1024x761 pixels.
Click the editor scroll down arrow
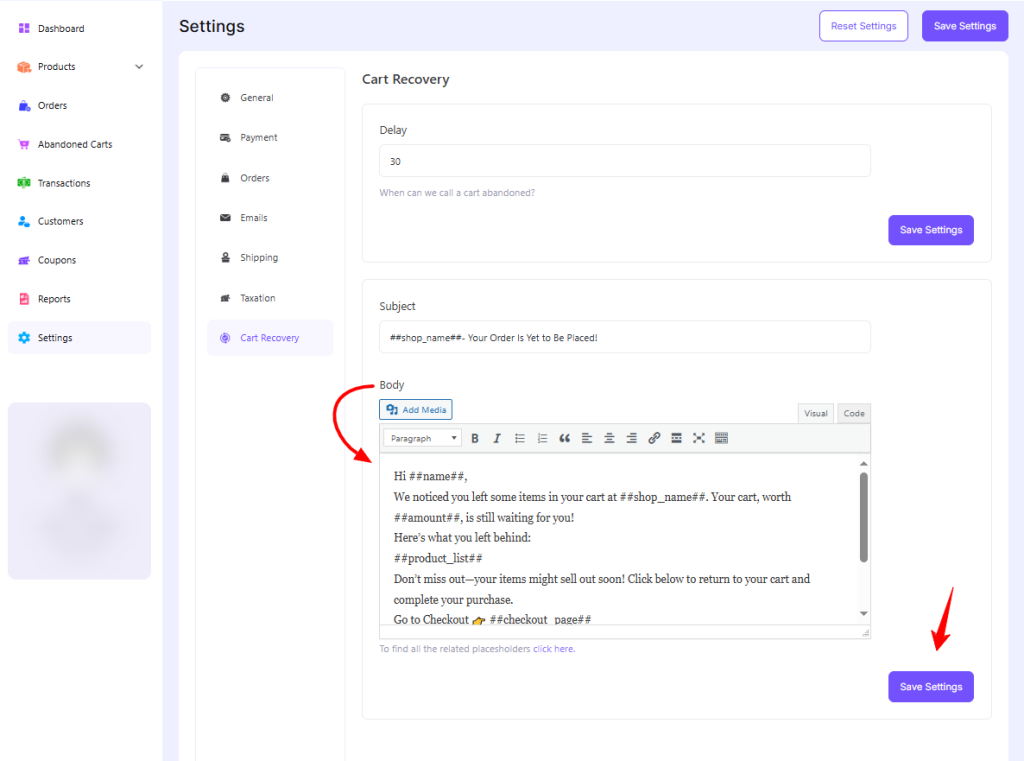point(863,613)
